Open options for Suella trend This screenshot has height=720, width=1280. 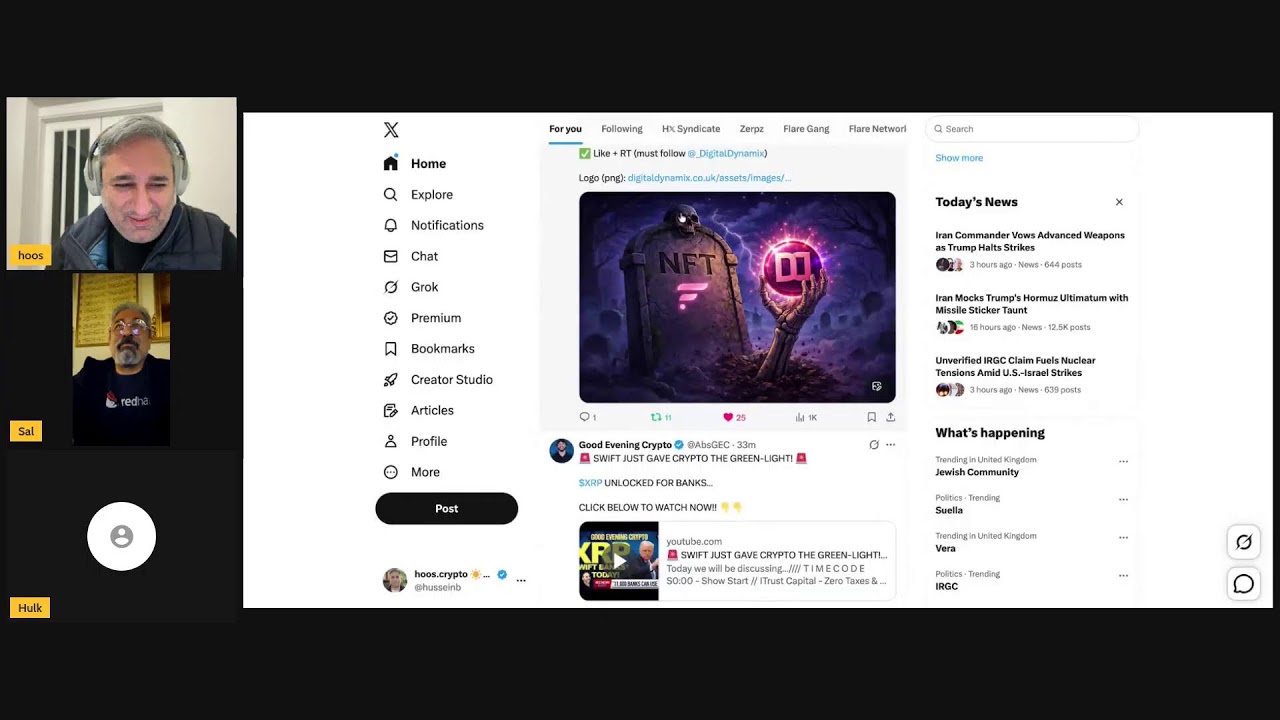(1123, 500)
